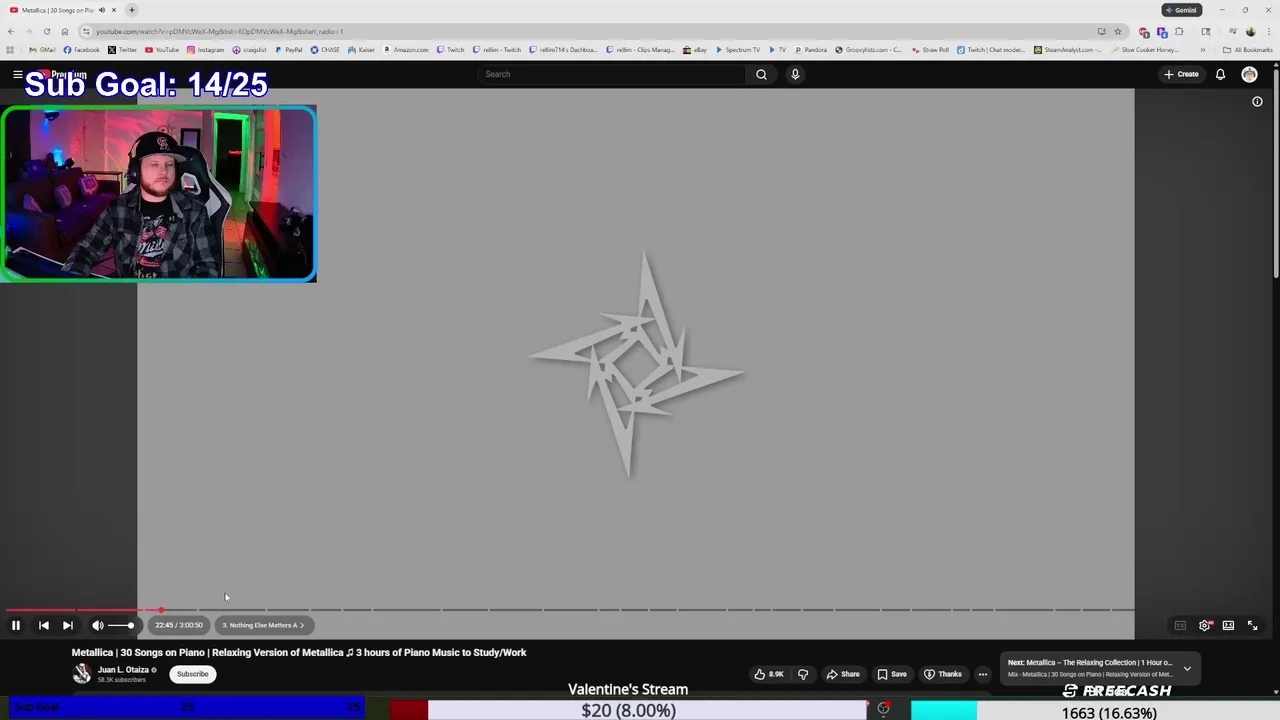This screenshot has width=1280, height=720.
Task: Click the YouTube search field
Action: pos(612,74)
